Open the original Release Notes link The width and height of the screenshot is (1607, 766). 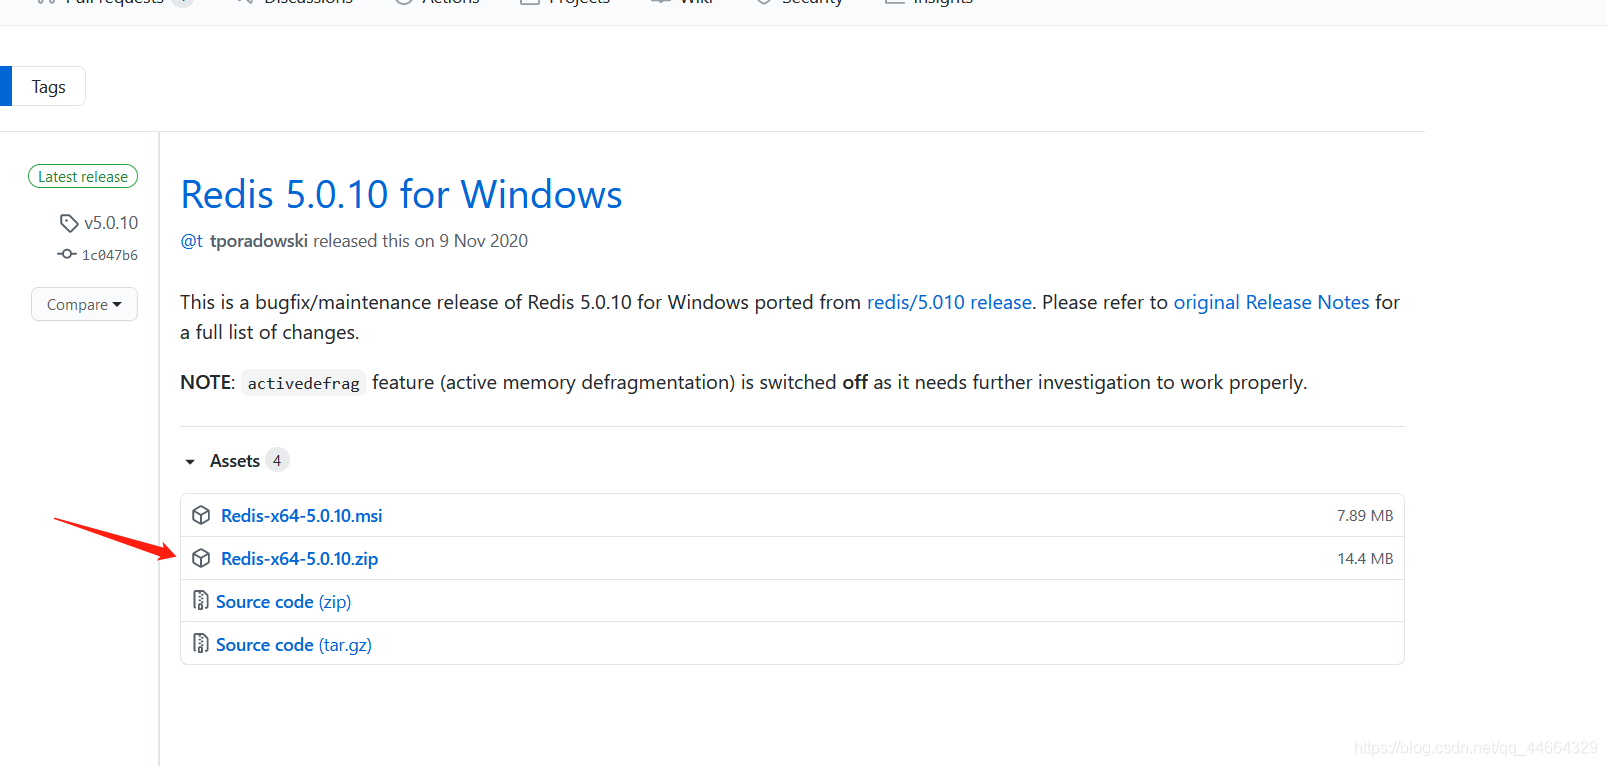1271,302
